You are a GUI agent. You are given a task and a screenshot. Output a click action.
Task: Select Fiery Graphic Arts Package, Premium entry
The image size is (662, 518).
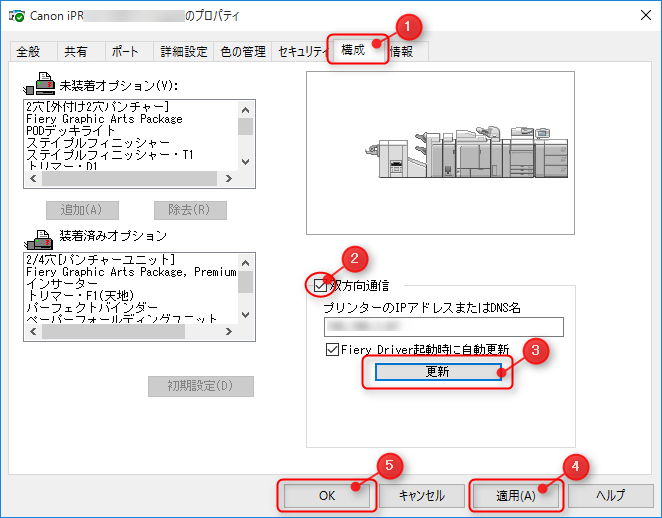(x=131, y=272)
